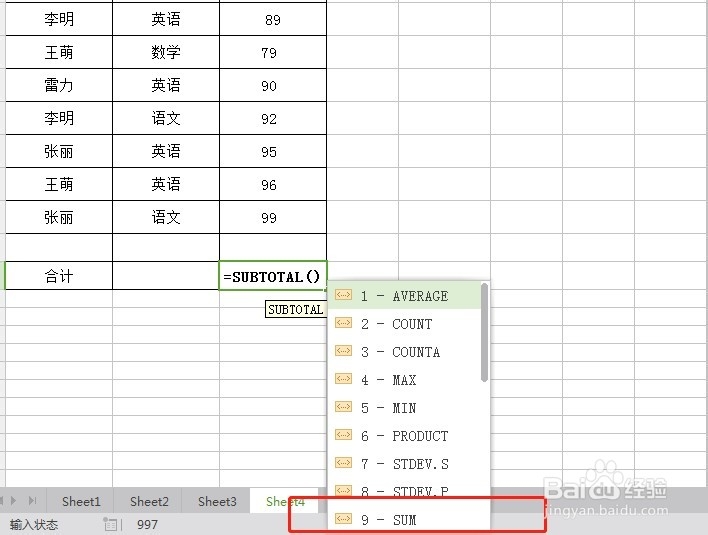Choose 5 - MIN function option
Viewport: 708px width, 535px height.
(x=404, y=408)
